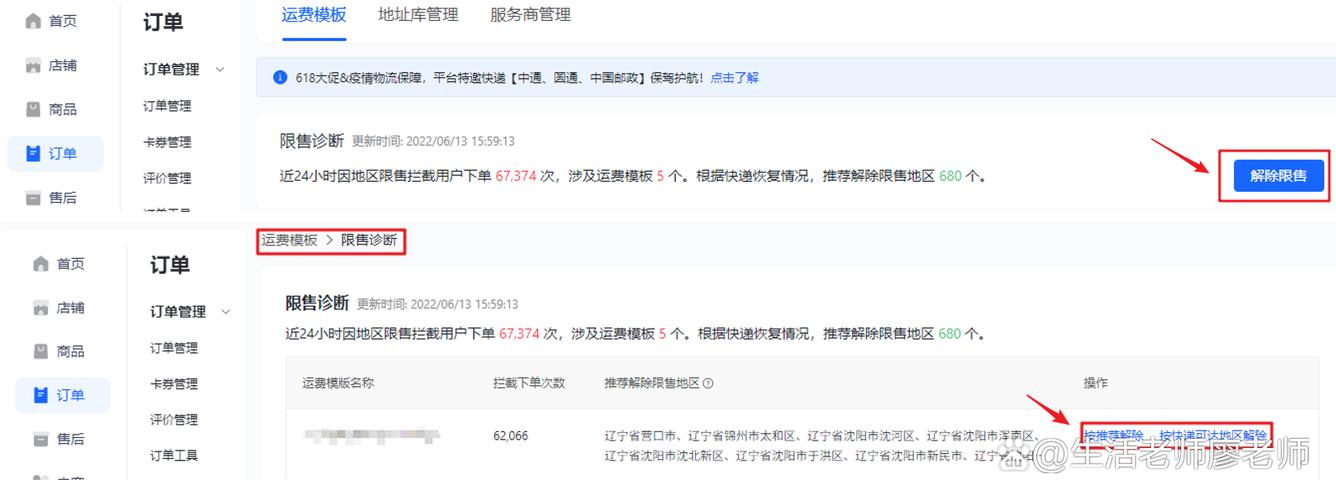
Task: Click the 首页 home icon in upper screenshot
Action: 34,21
